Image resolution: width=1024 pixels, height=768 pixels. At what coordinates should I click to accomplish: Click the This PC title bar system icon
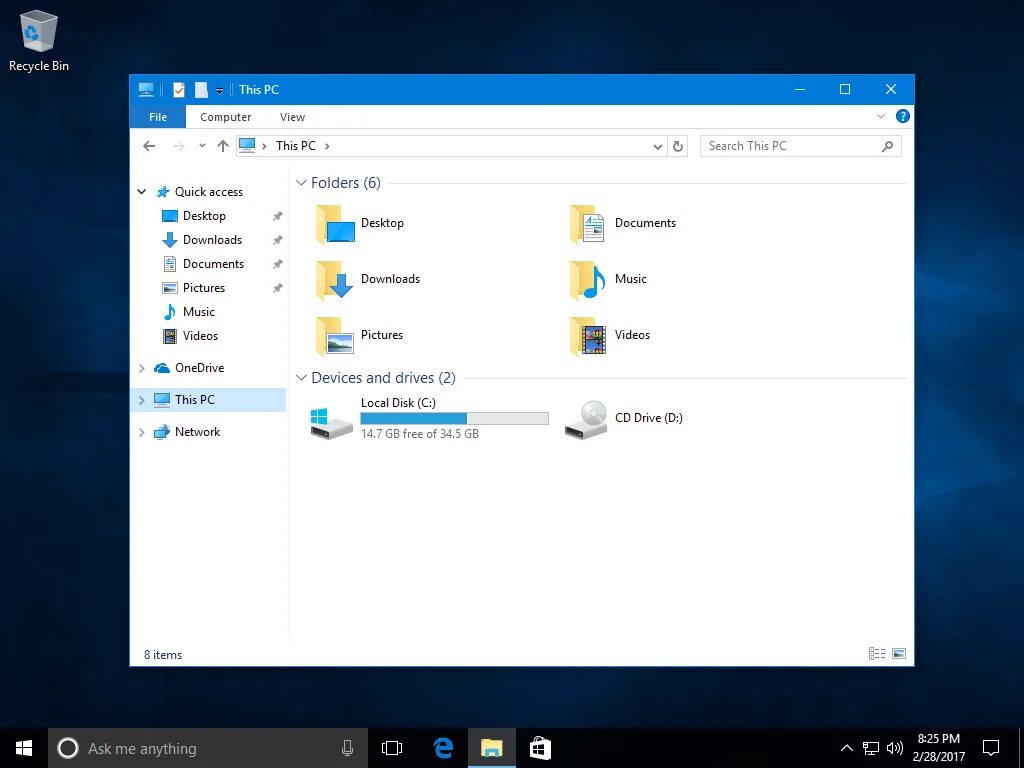click(x=146, y=89)
